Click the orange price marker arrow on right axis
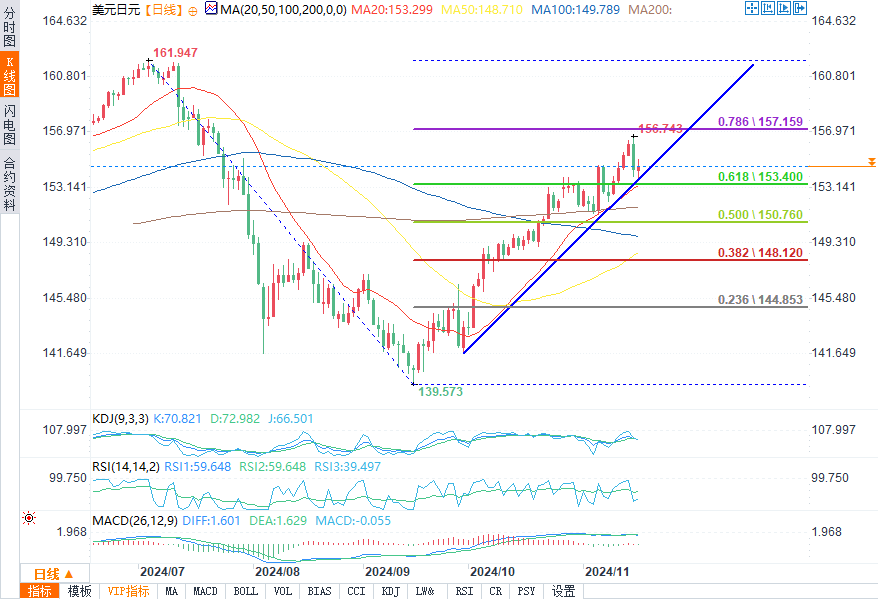Viewport: 878px width, 599px height. point(871,162)
